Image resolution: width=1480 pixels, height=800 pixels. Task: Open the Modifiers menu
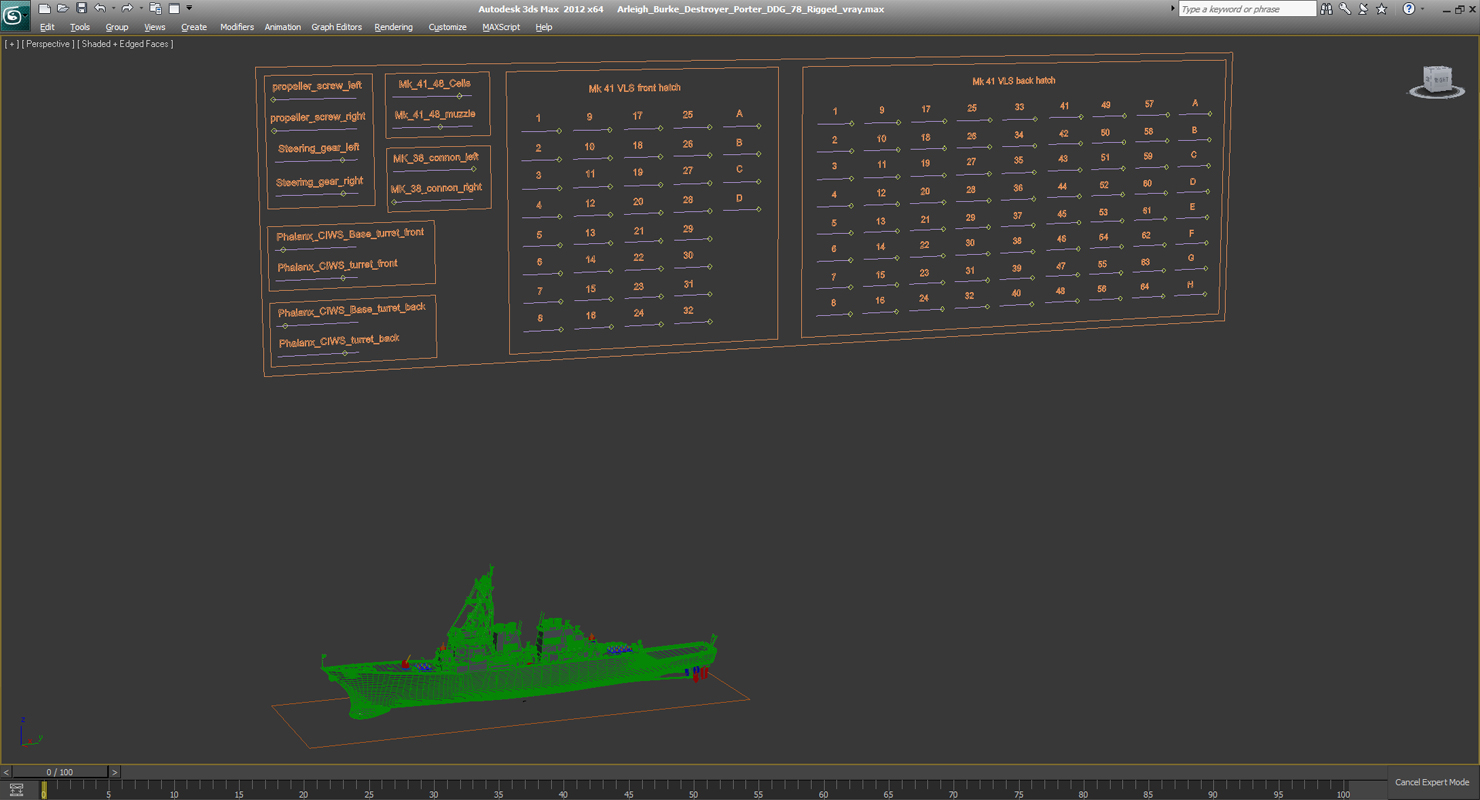click(x=236, y=27)
